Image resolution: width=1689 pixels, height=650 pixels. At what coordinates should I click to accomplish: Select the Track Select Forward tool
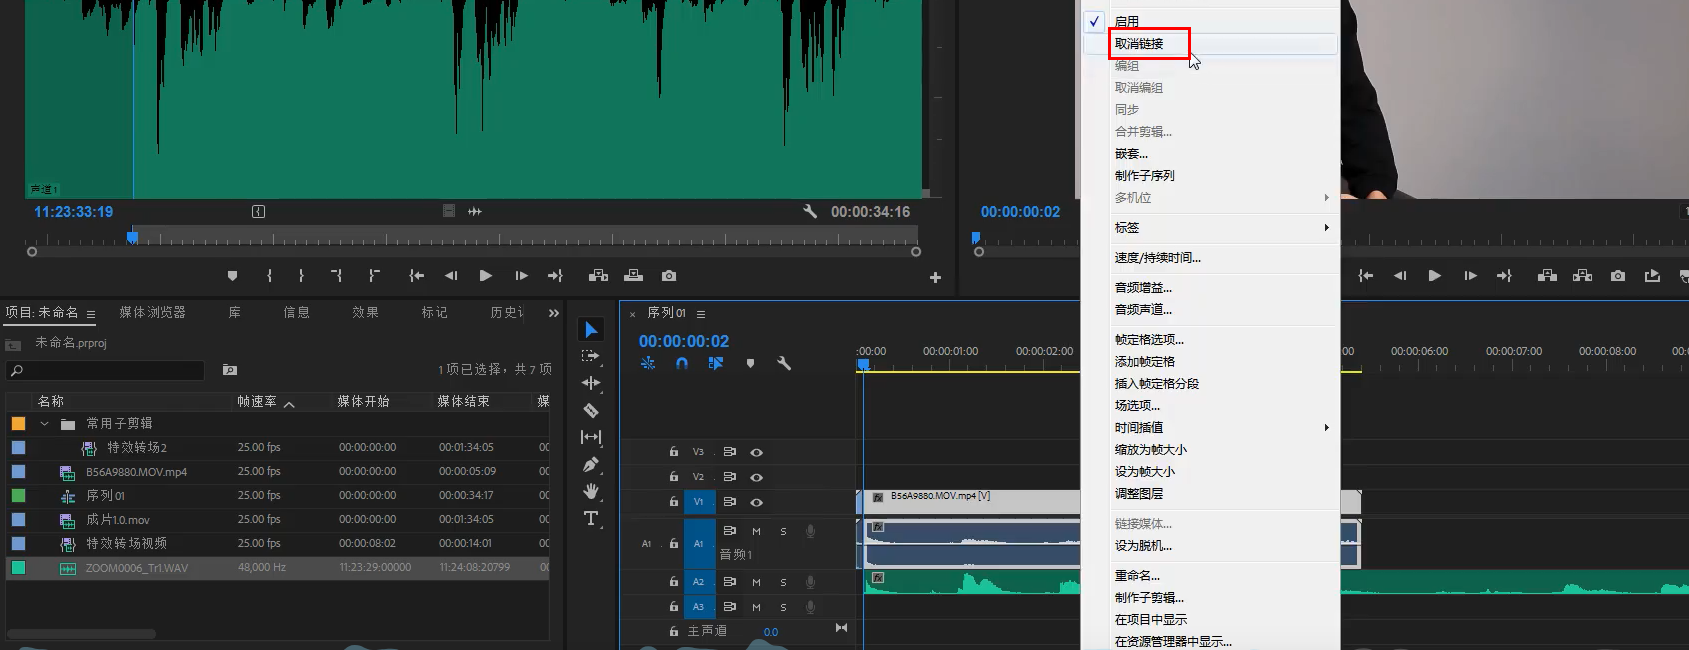pos(591,356)
